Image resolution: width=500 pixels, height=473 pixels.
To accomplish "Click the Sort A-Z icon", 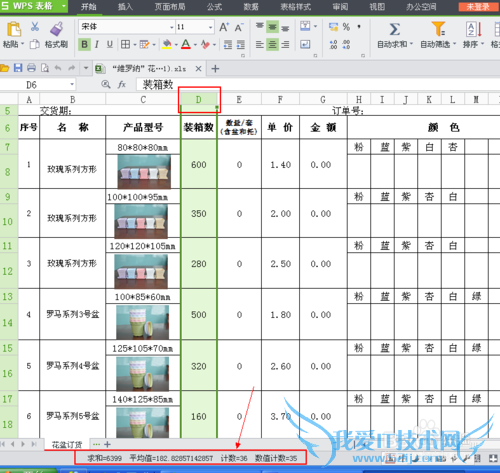I will coord(473,29).
